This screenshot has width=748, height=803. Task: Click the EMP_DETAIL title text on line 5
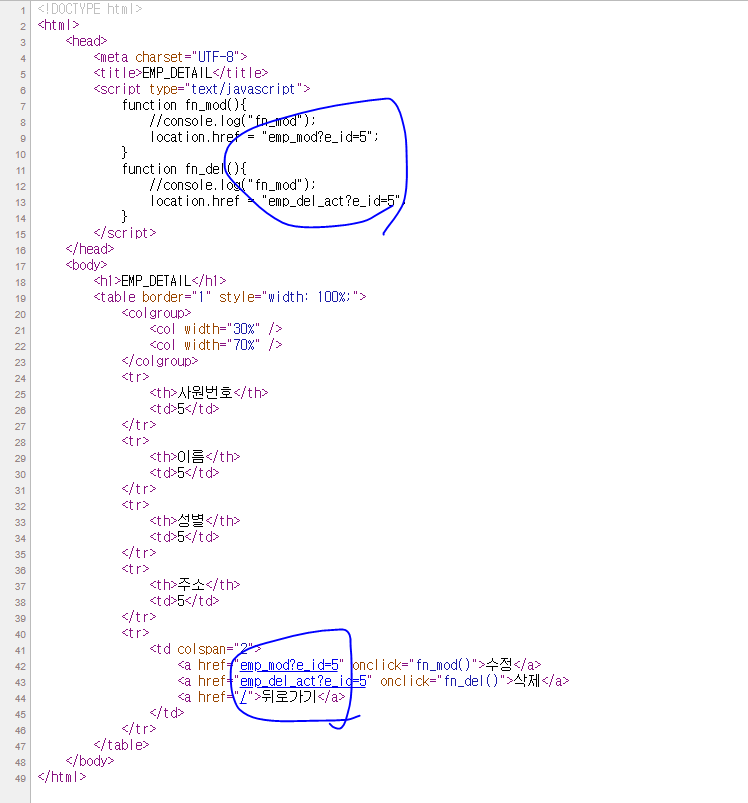[x=177, y=73]
